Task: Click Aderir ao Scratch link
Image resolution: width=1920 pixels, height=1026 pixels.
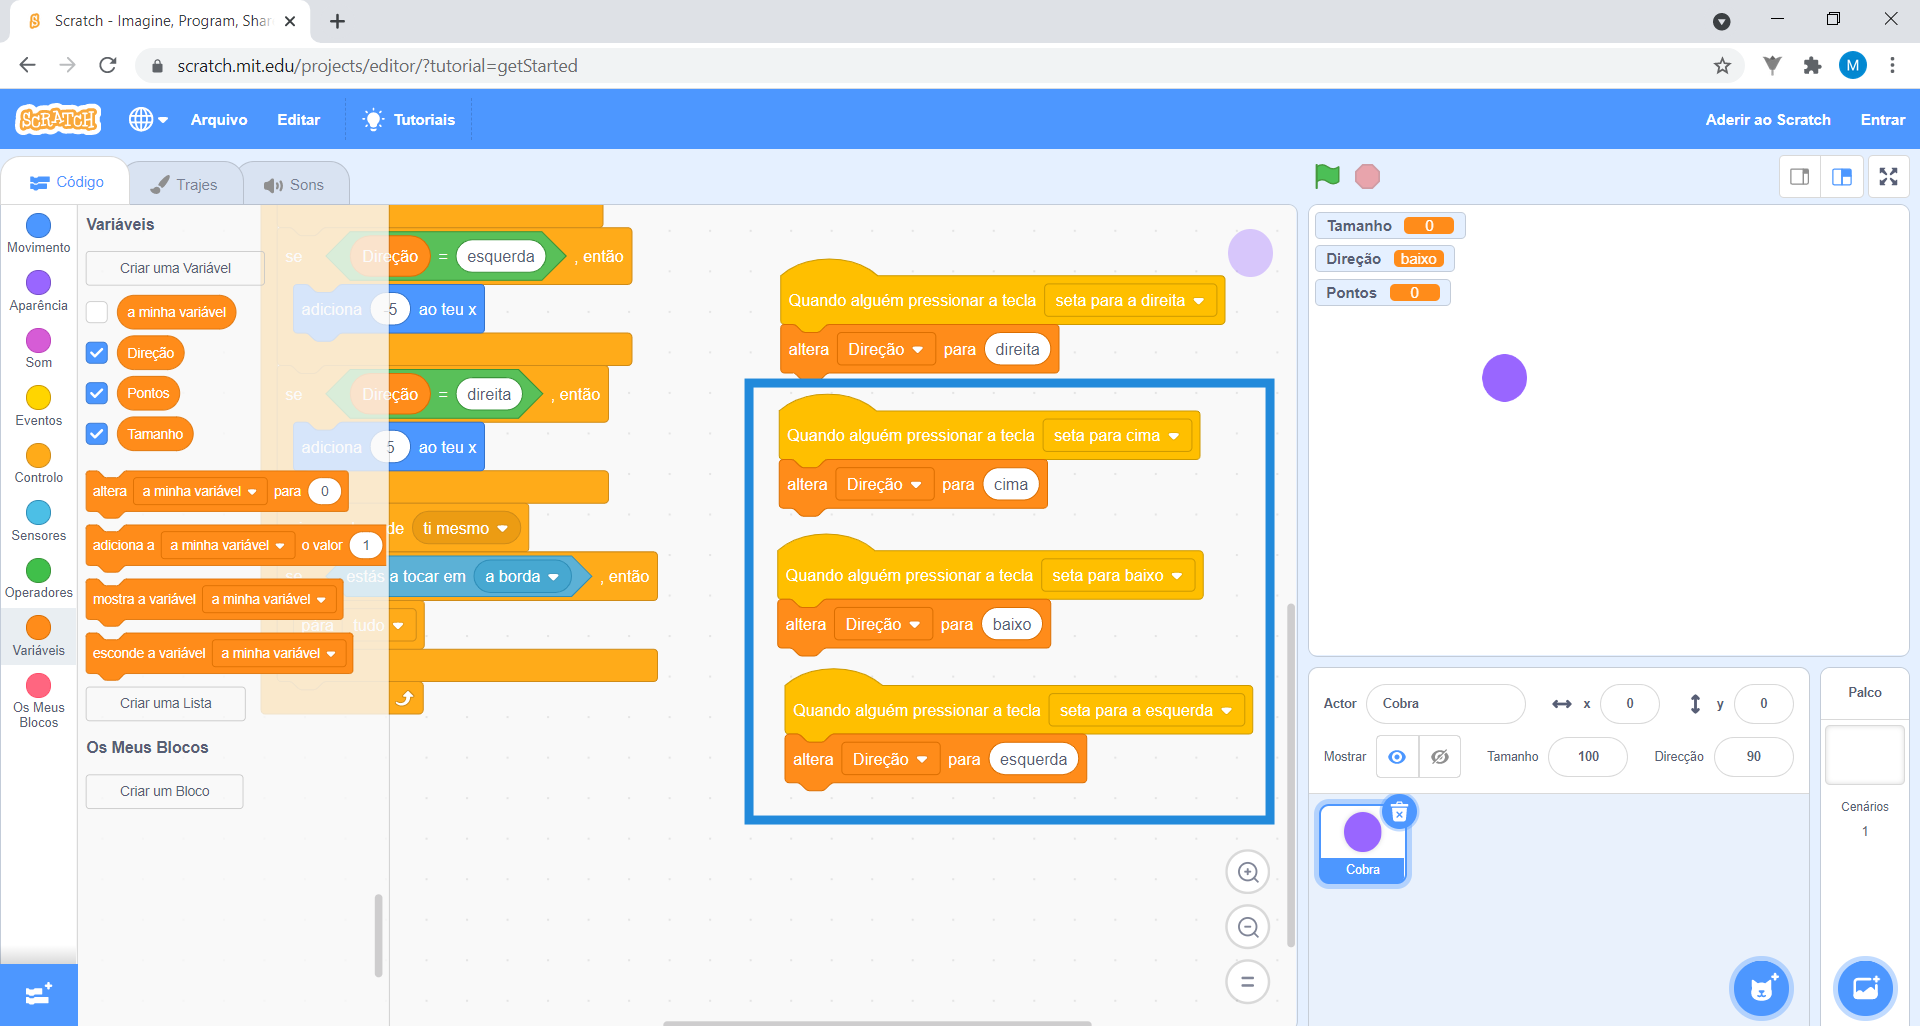Action: coord(1768,119)
